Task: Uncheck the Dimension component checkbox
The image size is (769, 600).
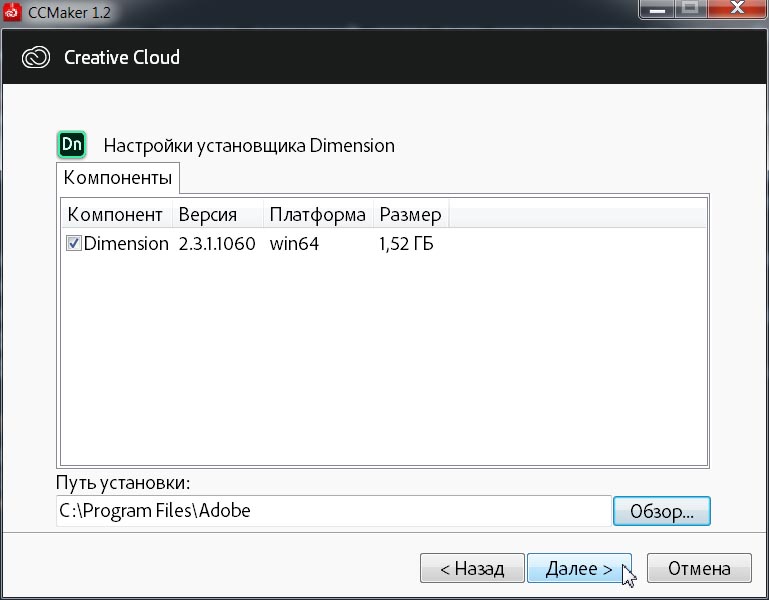Action: [x=74, y=243]
